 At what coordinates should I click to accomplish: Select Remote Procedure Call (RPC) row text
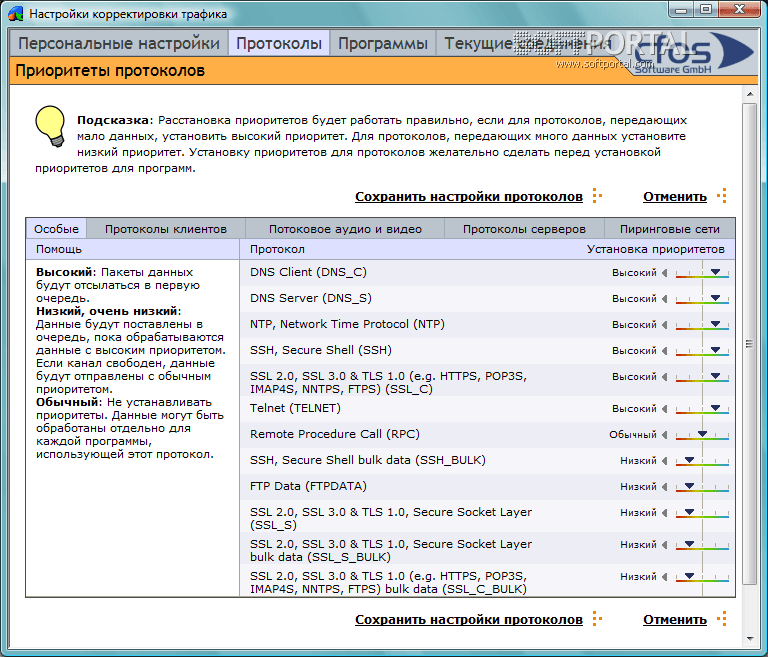click(x=335, y=434)
